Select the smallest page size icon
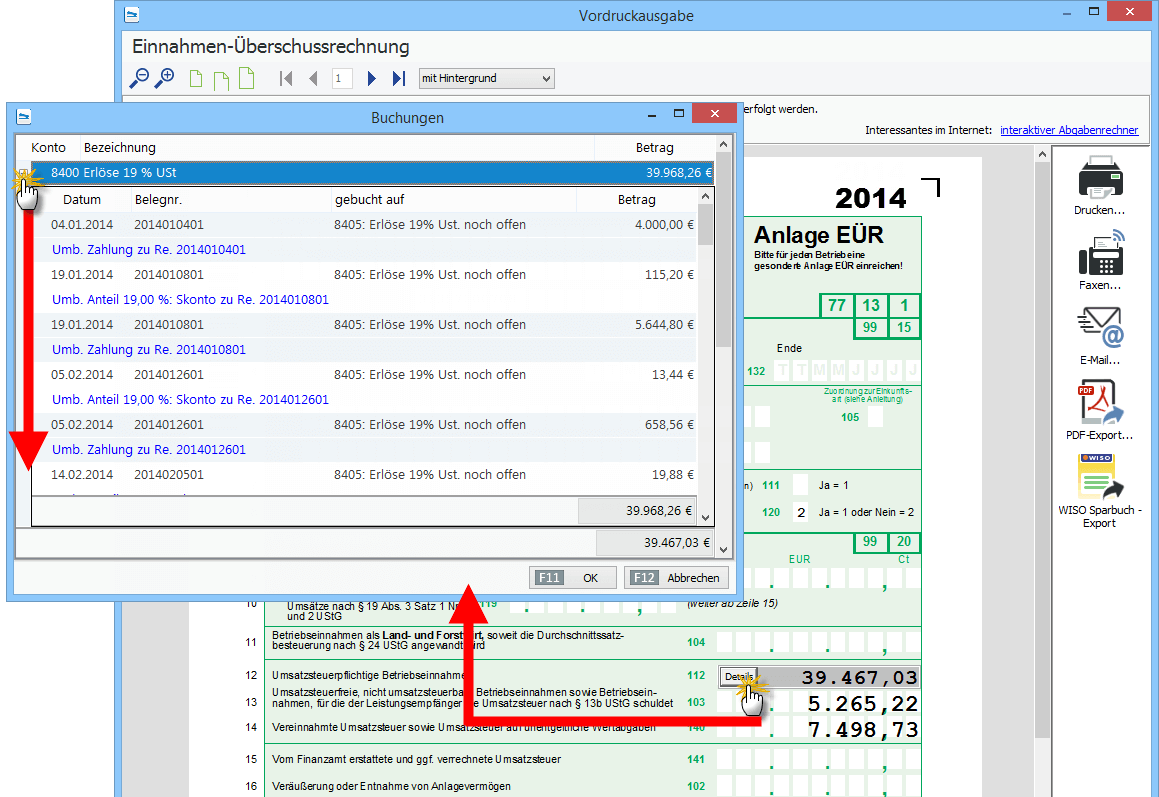 197,79
